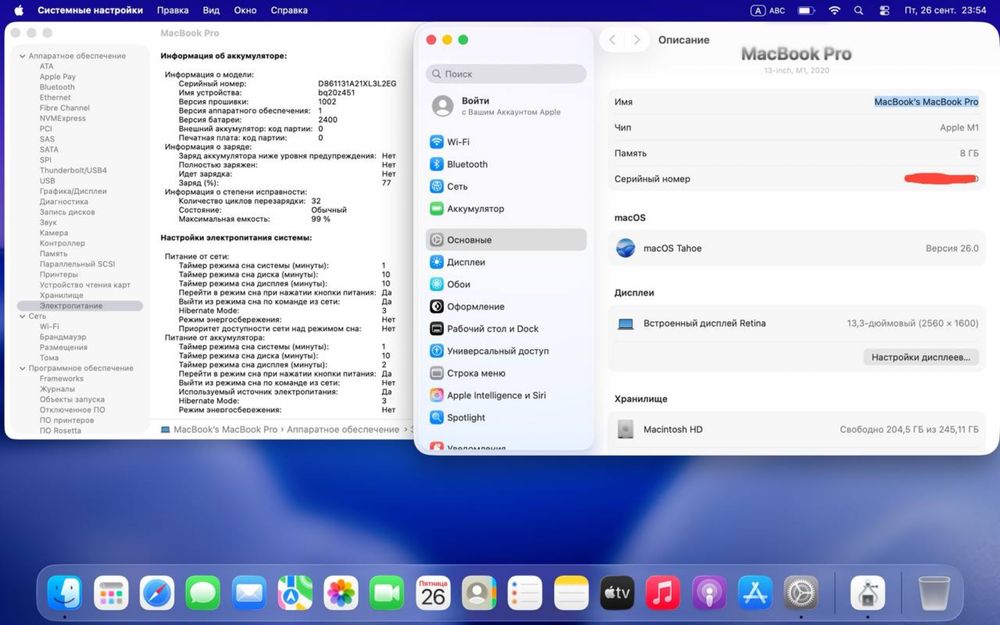This screenshot has height=625, width=1000.
Task: Open Calendar showing 26 in Dock
Action: (x=433, y=592)
